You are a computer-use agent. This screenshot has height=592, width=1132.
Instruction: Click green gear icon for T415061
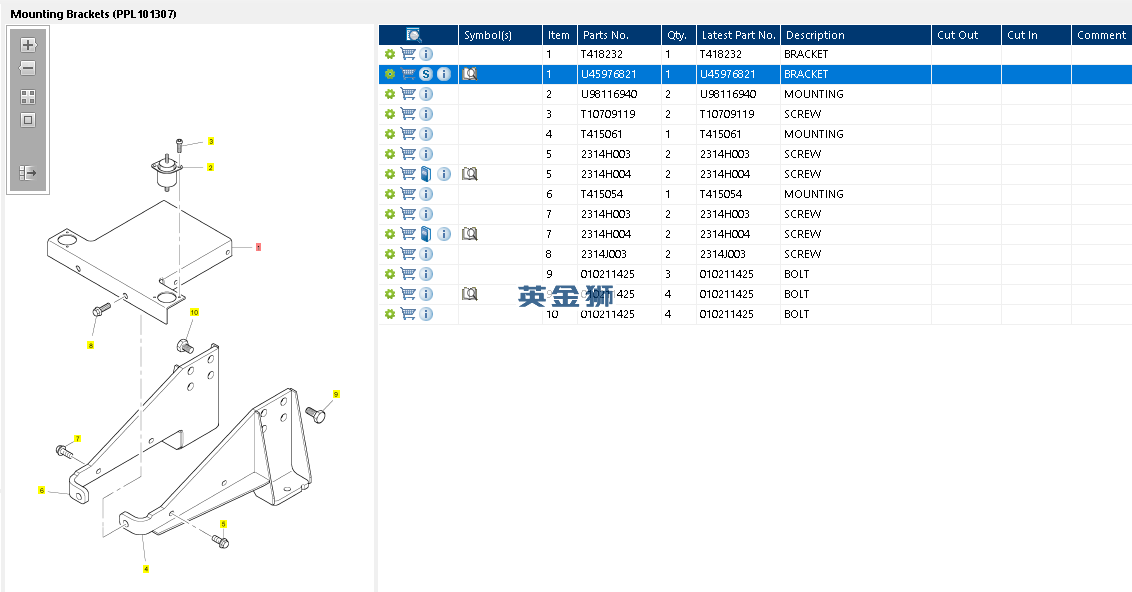390,134
